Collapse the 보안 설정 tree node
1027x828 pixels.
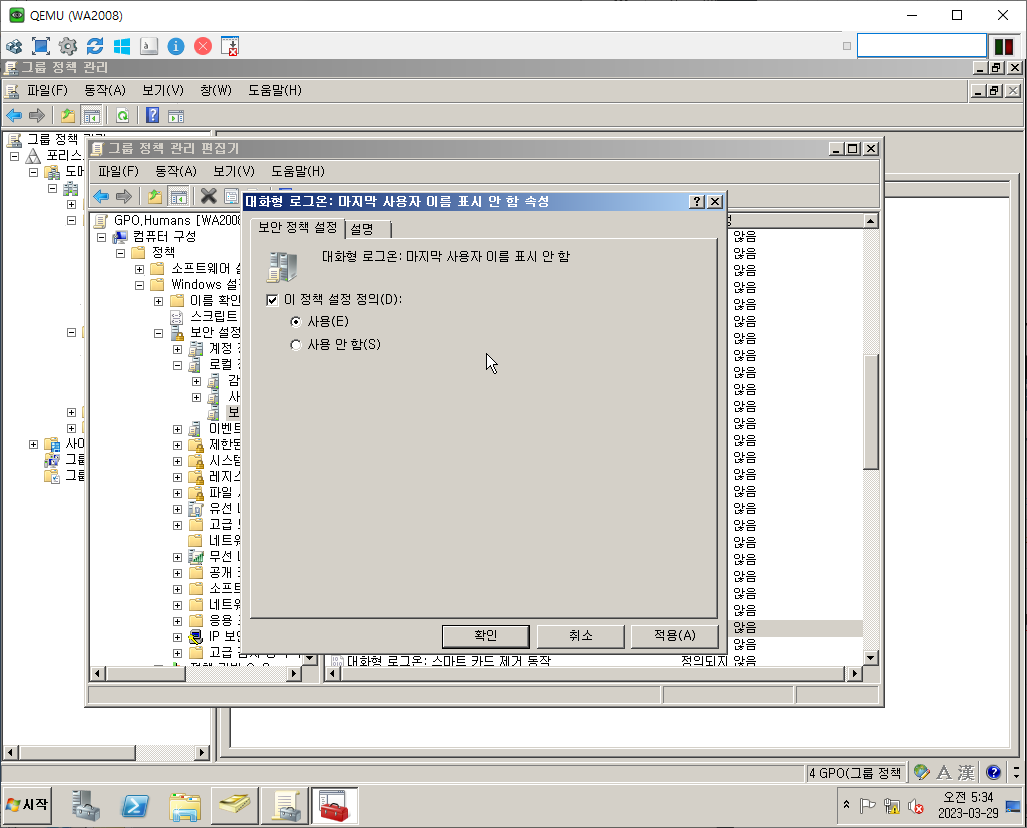tap(159, 333)
